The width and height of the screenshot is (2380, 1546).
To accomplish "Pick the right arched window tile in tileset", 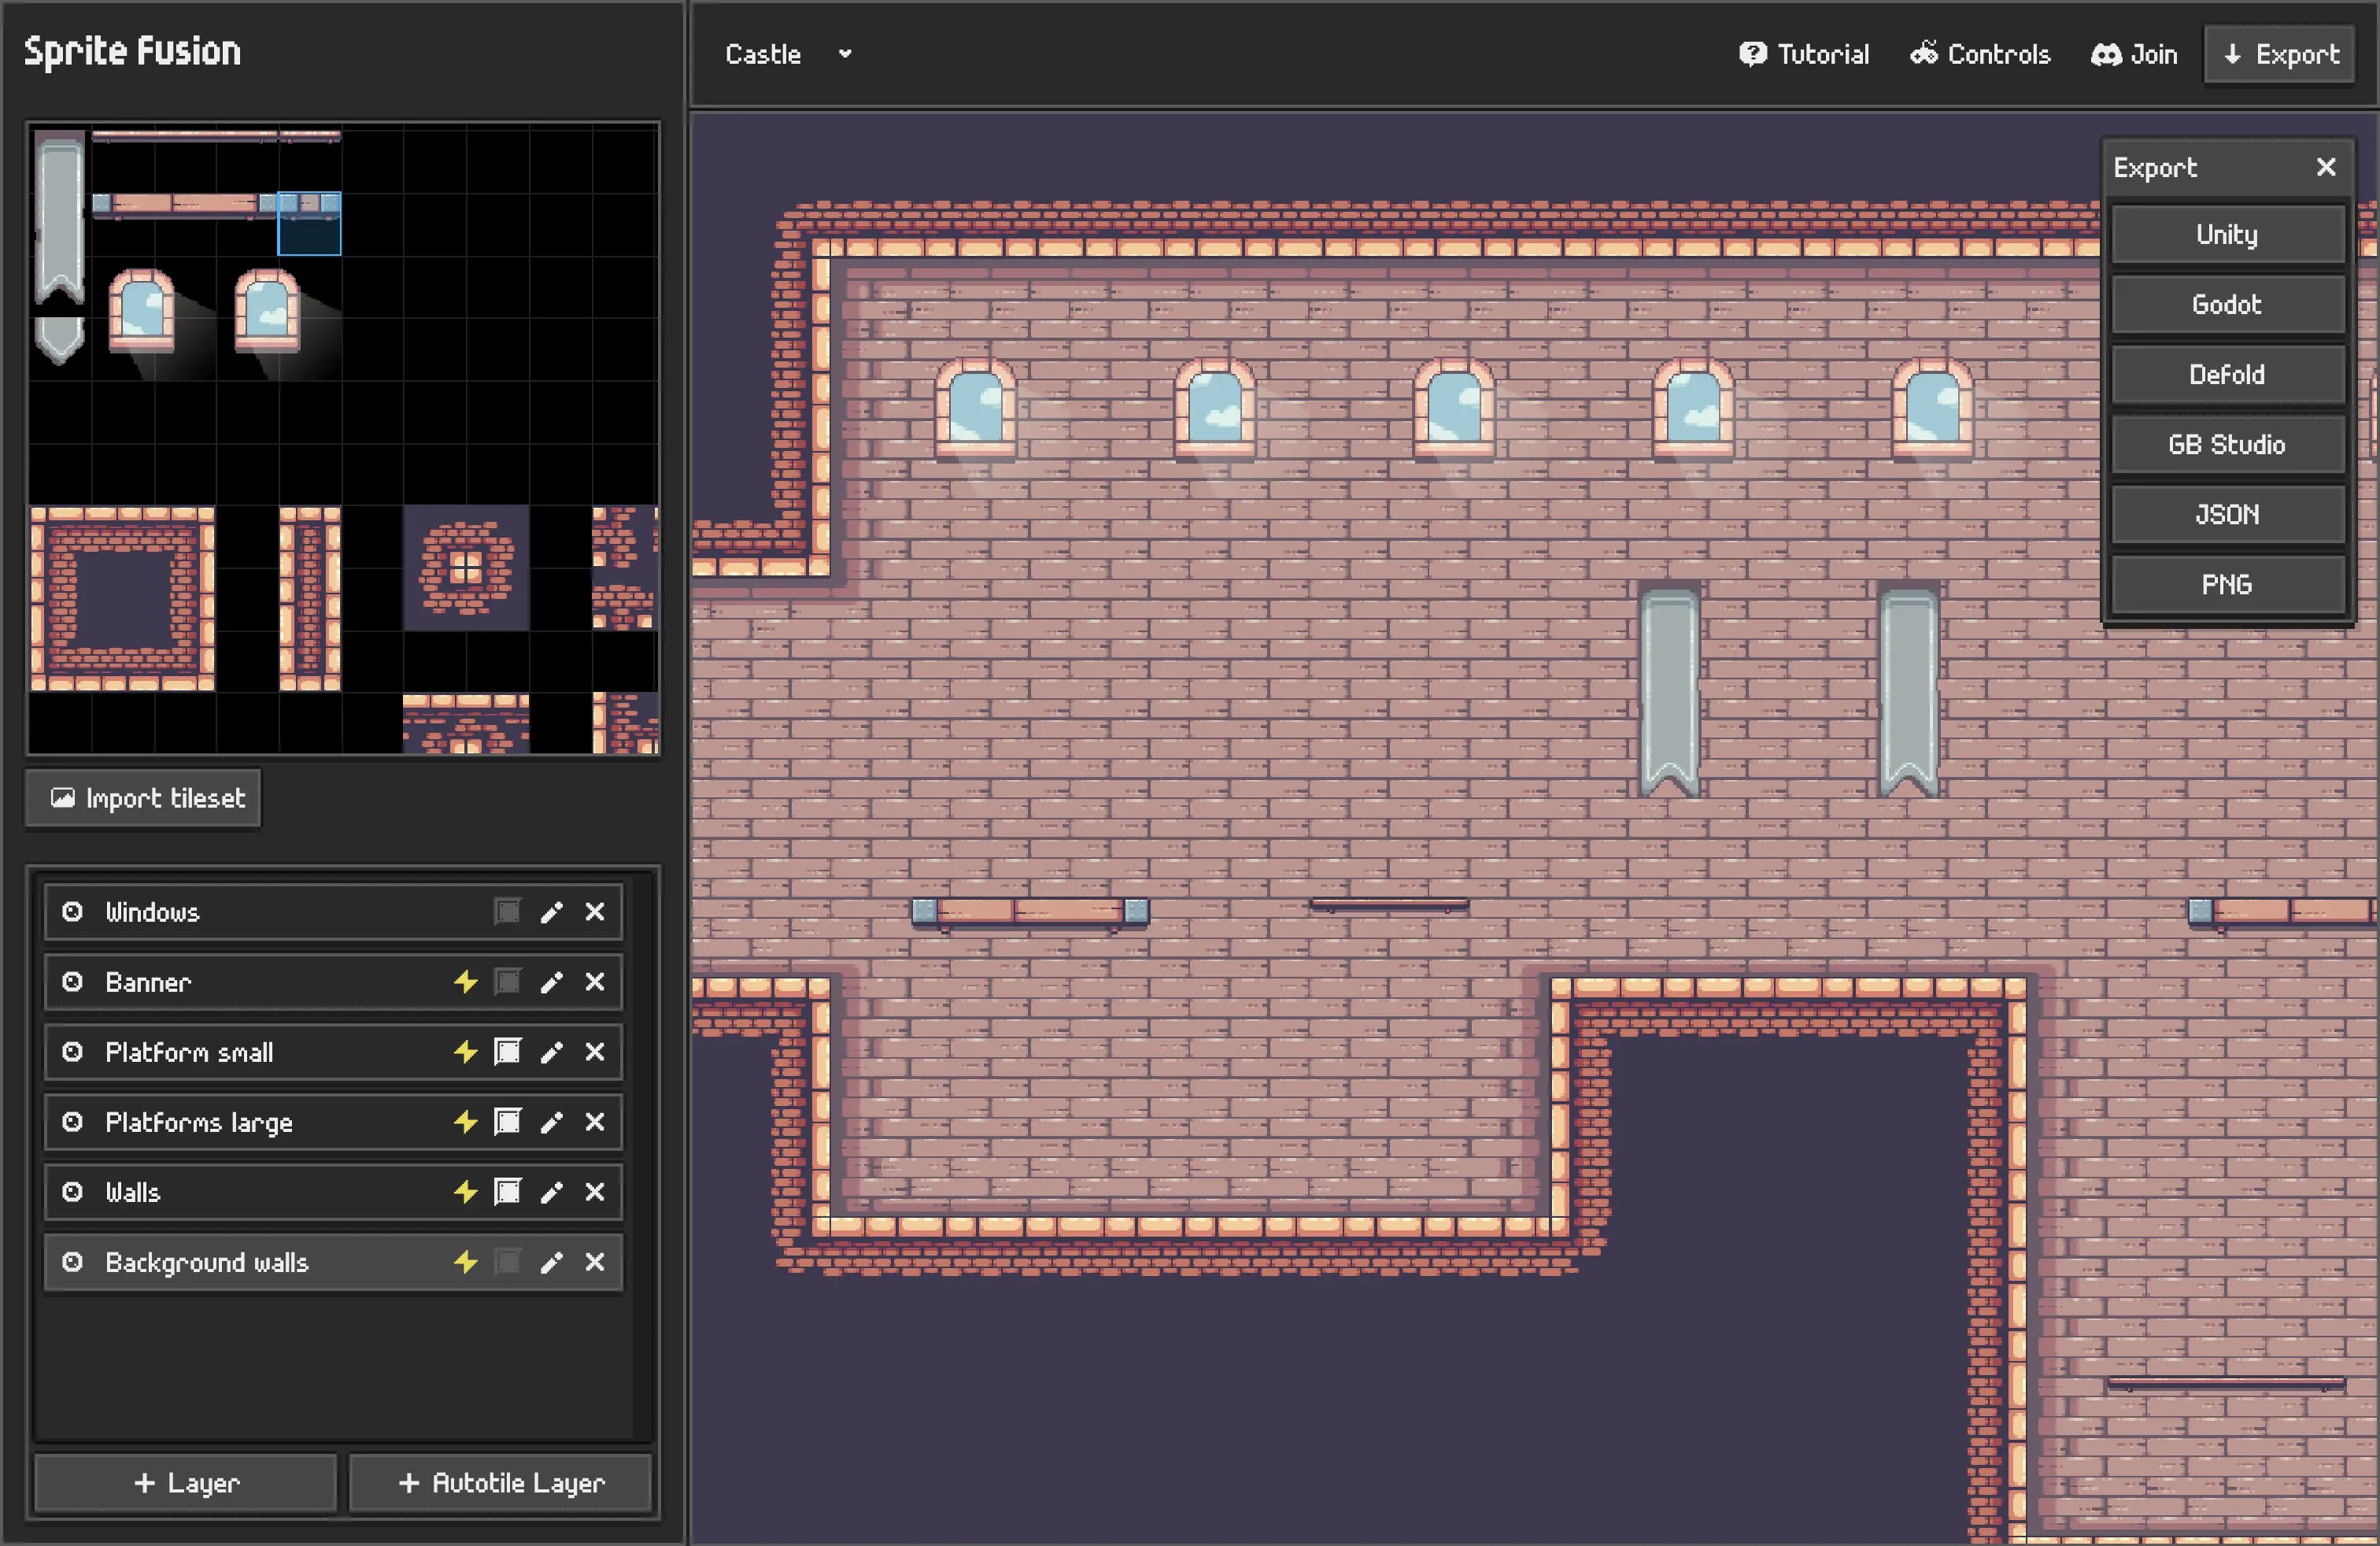I will (267, 310).
